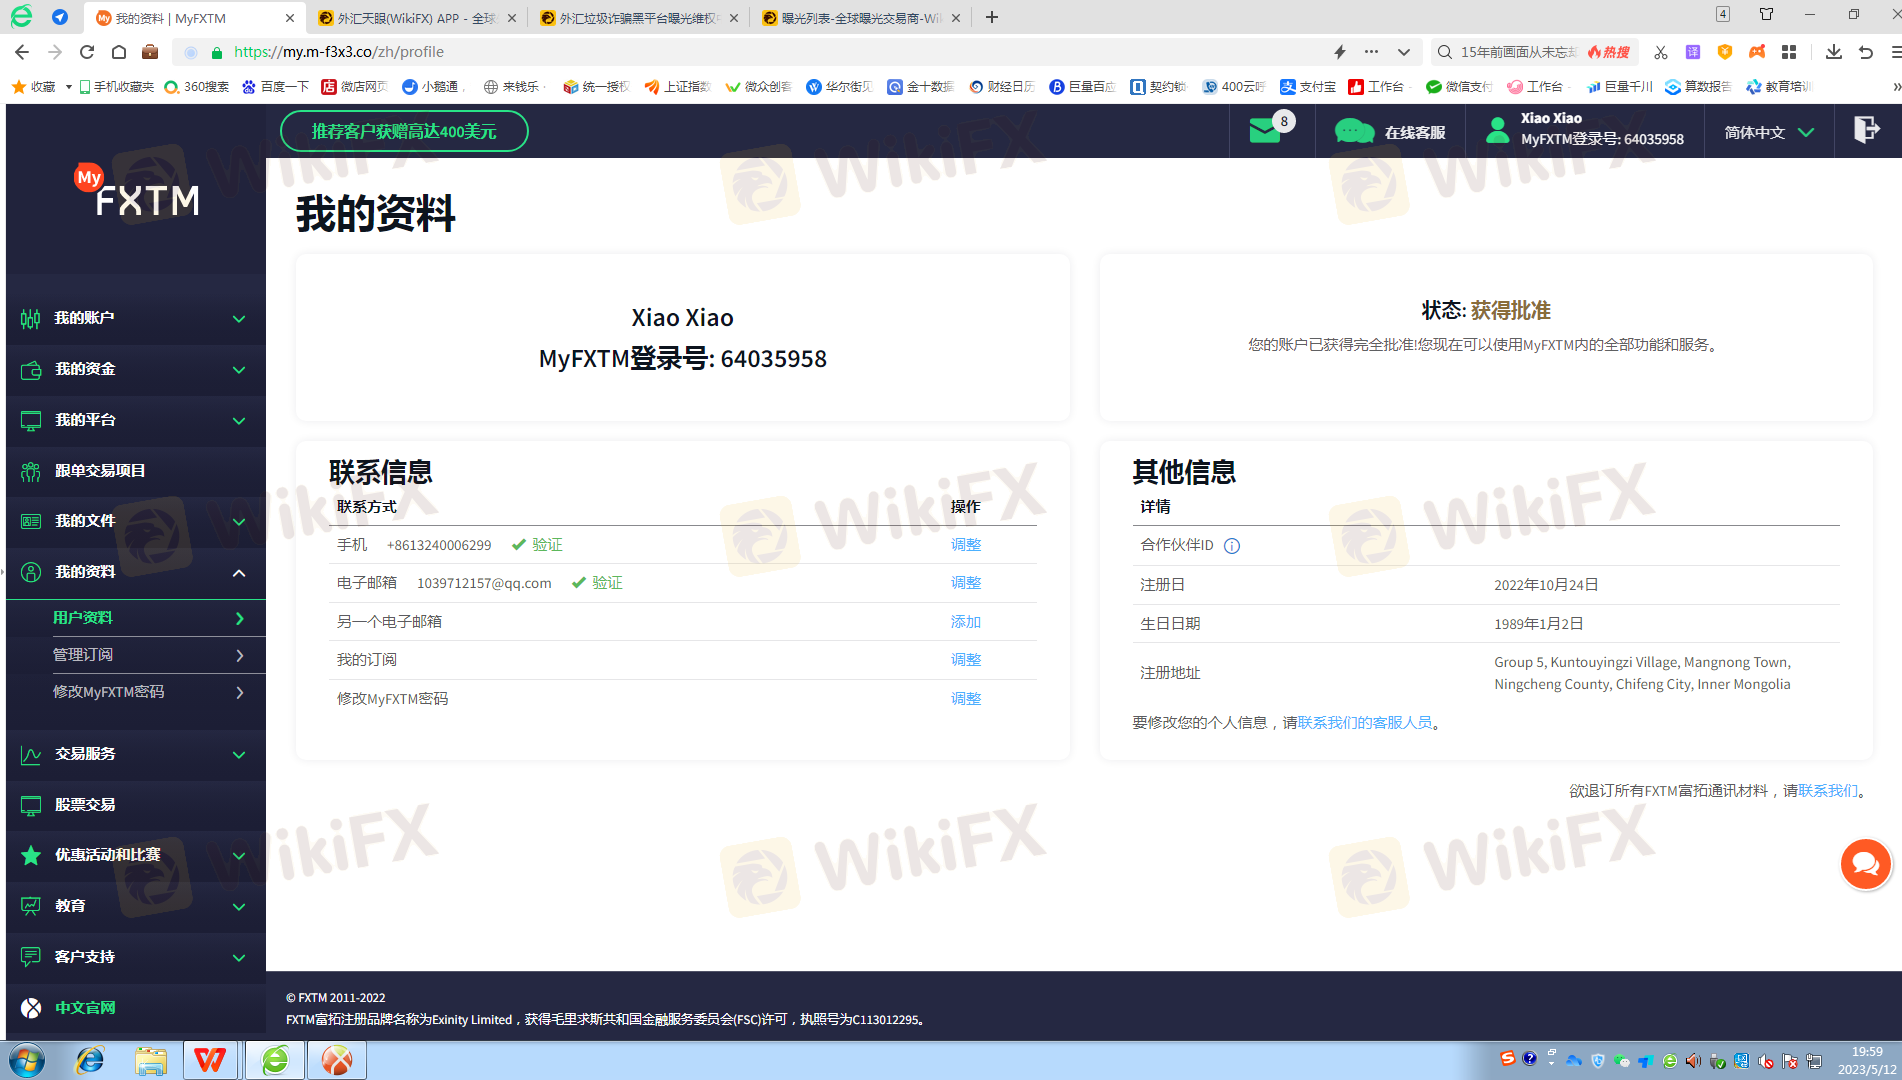Image resolution: width=1902 pixels, height=1080 pixels.
Task: Open the orange floating chat button
Action: [x=1866, y=864]
